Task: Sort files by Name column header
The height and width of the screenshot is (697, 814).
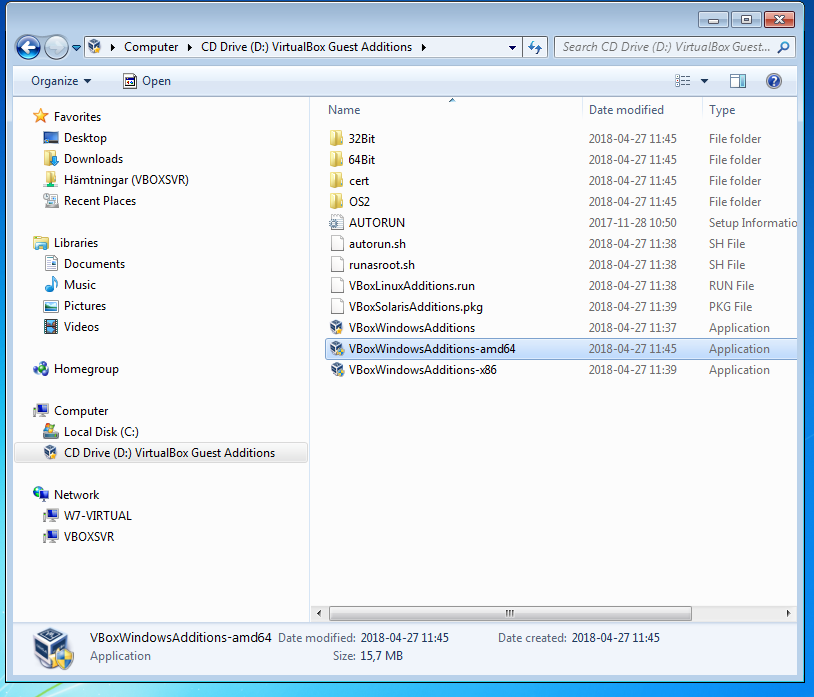Action: (344, 110)
